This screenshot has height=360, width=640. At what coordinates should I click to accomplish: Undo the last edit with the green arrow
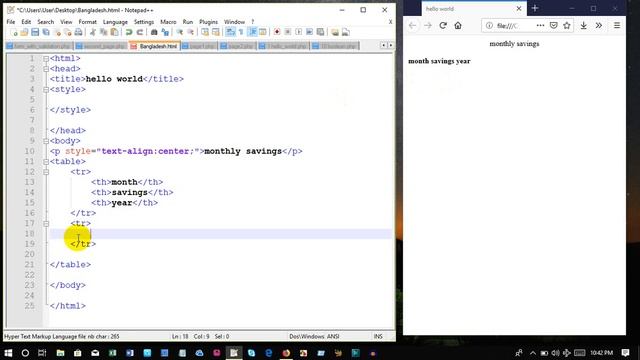[129, 32]
